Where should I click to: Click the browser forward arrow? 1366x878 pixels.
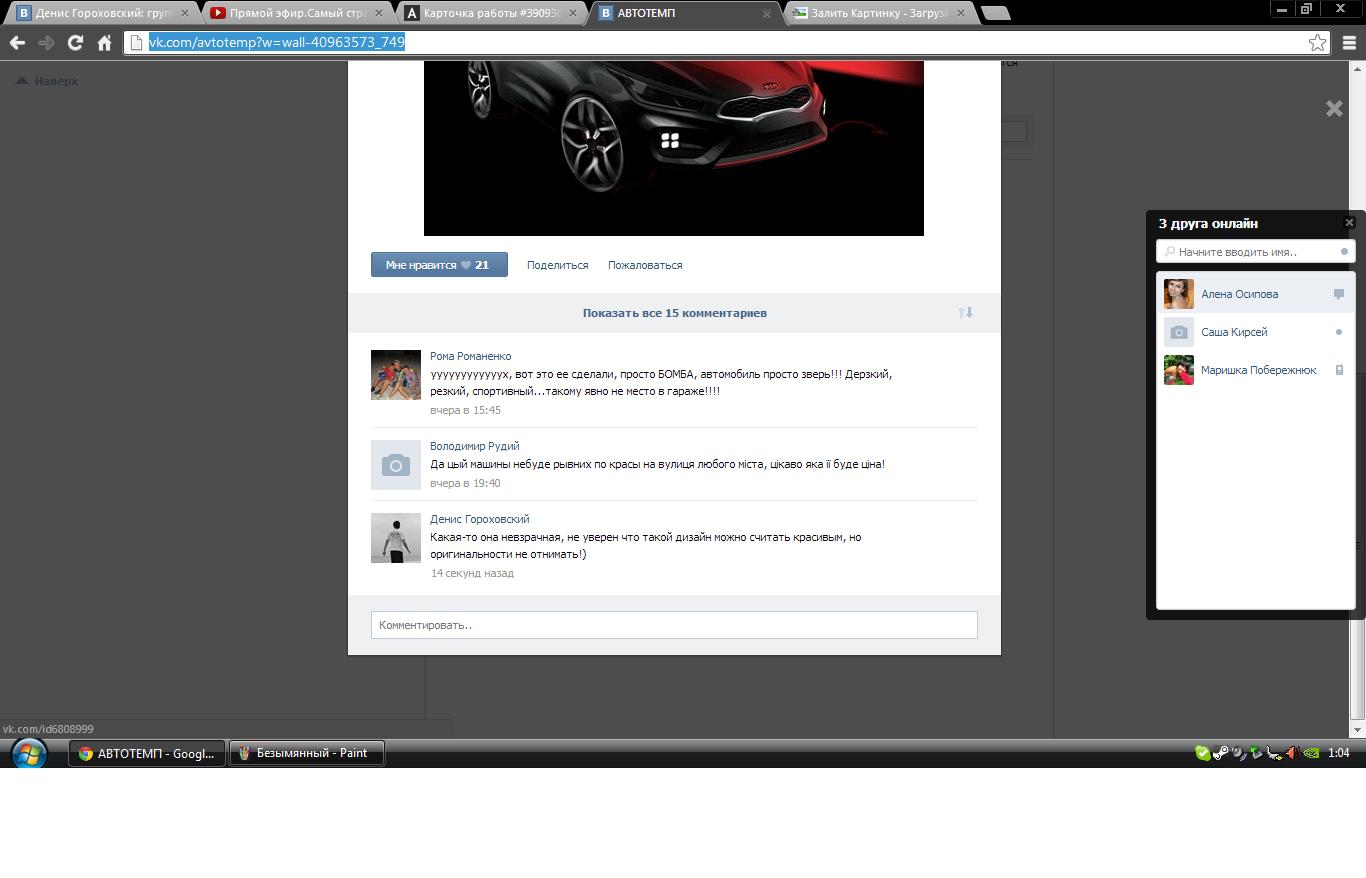[x=46, y=42]
